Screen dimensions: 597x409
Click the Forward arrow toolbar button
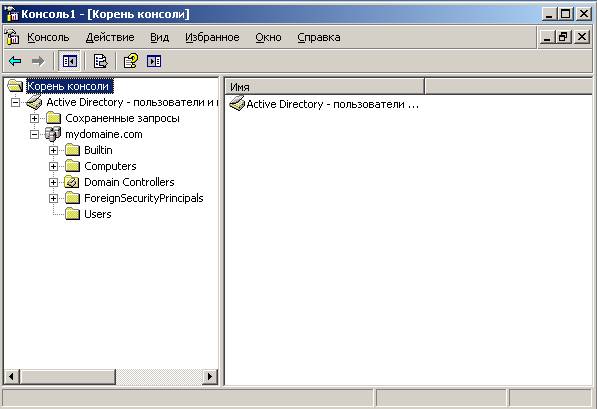pos(38,61)
